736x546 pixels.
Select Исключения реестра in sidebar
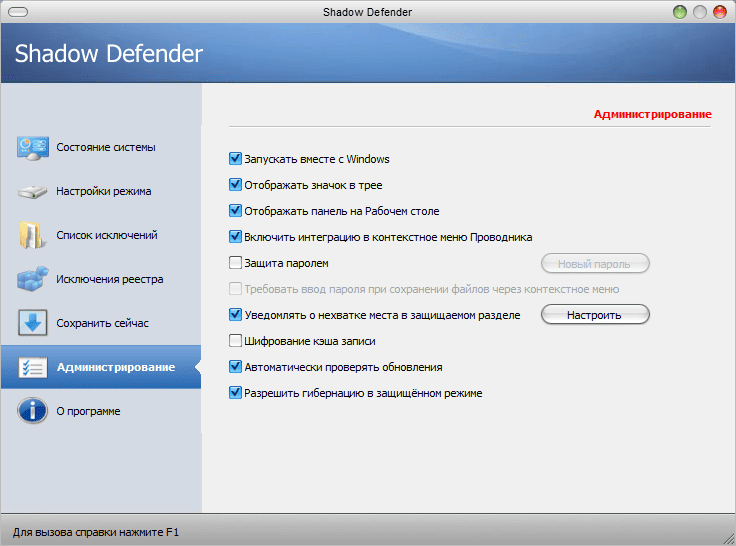point(101,279)
